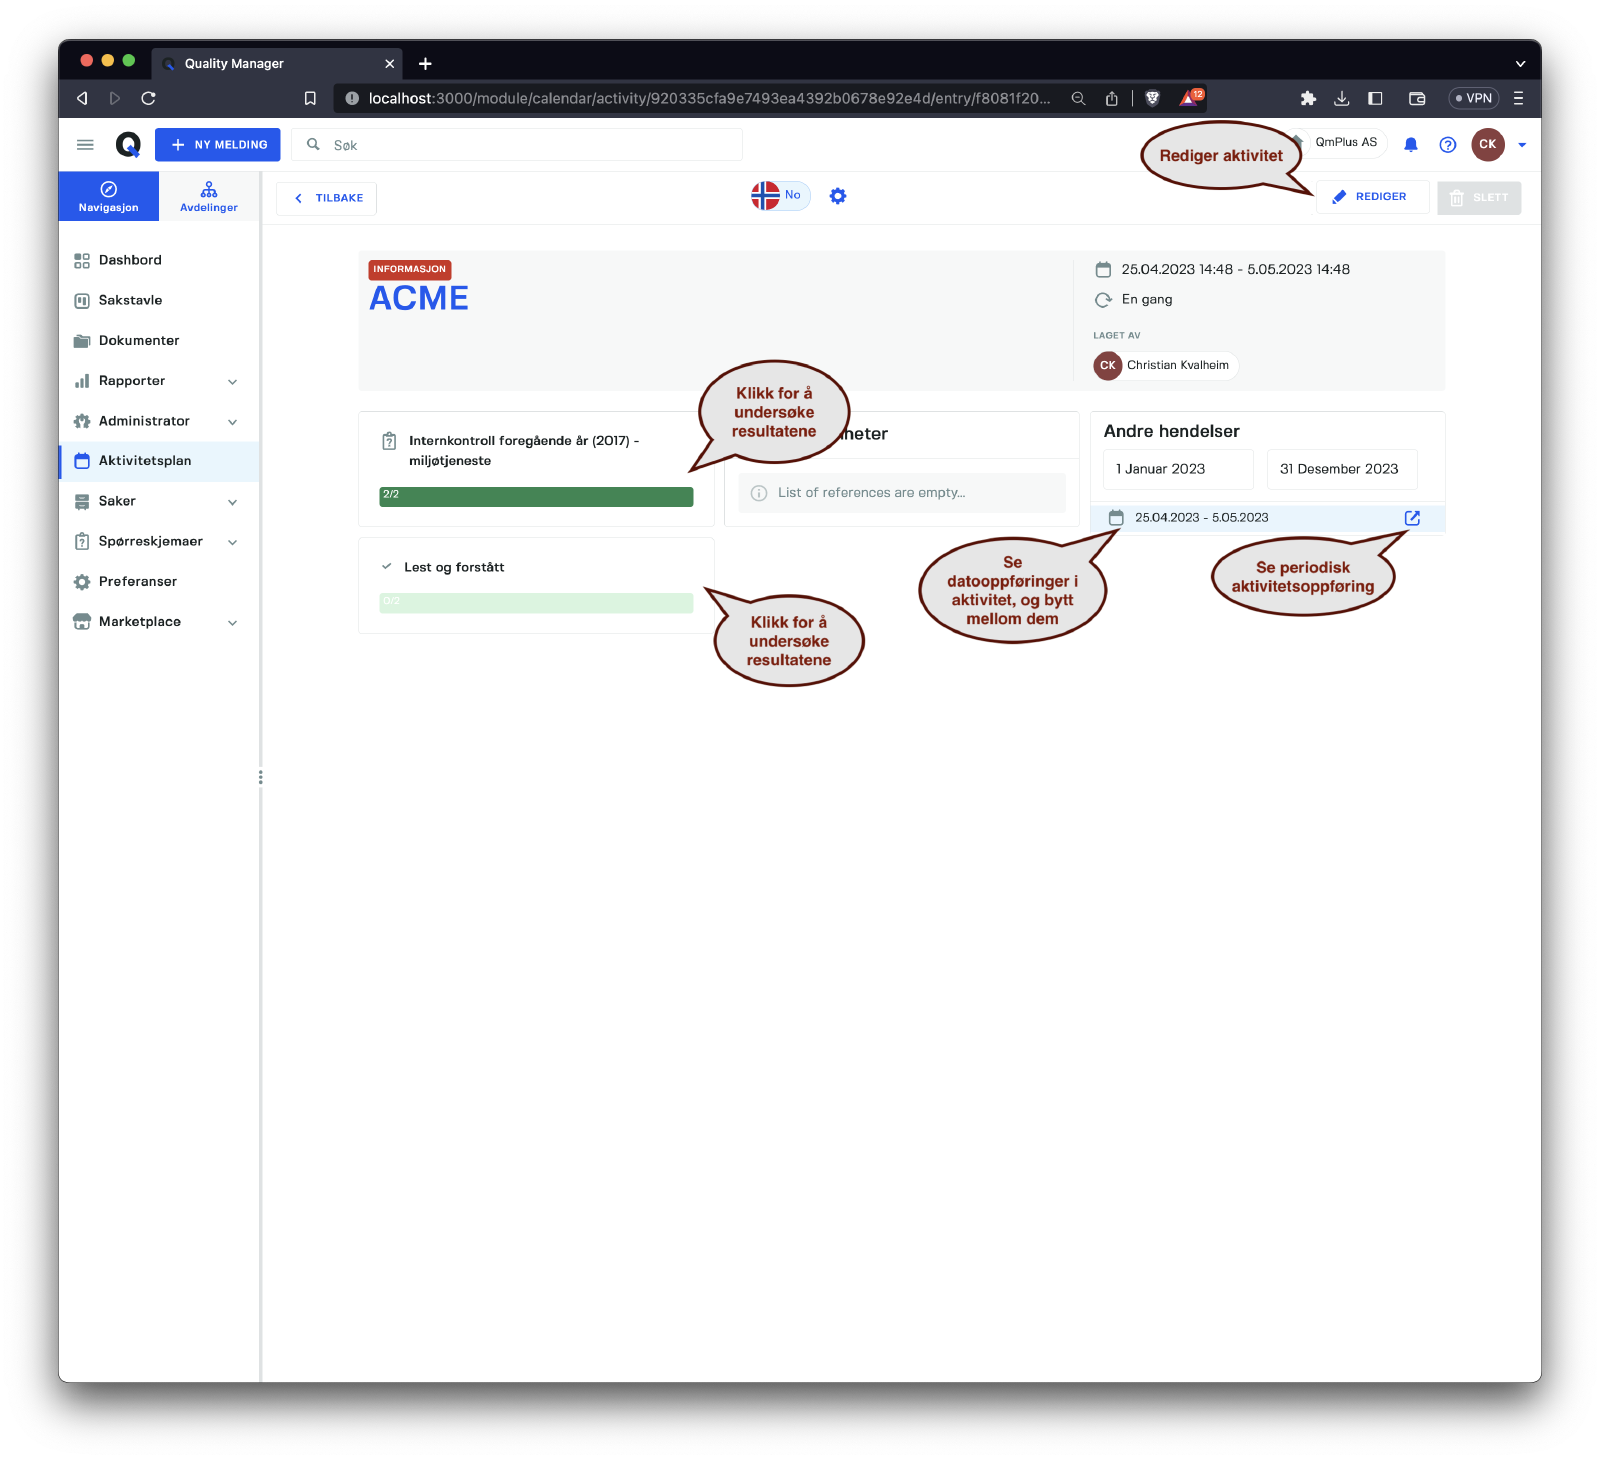Open Sakstavle in the sidebar
The image size is (1600, 1460).
130,300
